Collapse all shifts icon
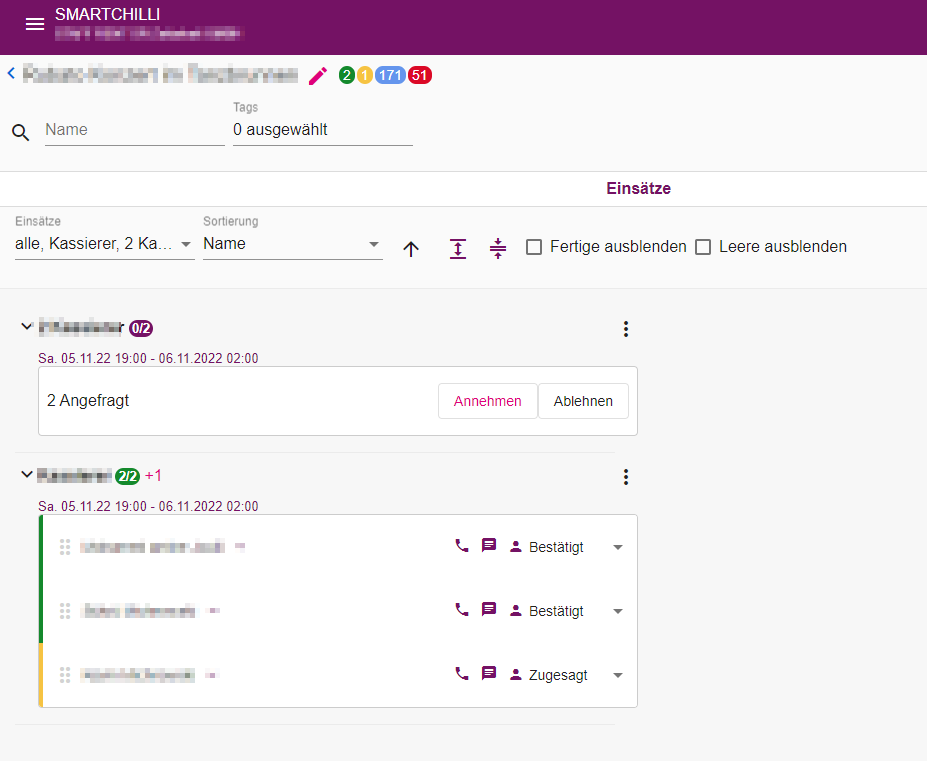Viewport: 927px width, 761px height. click(x=498, y=248)
